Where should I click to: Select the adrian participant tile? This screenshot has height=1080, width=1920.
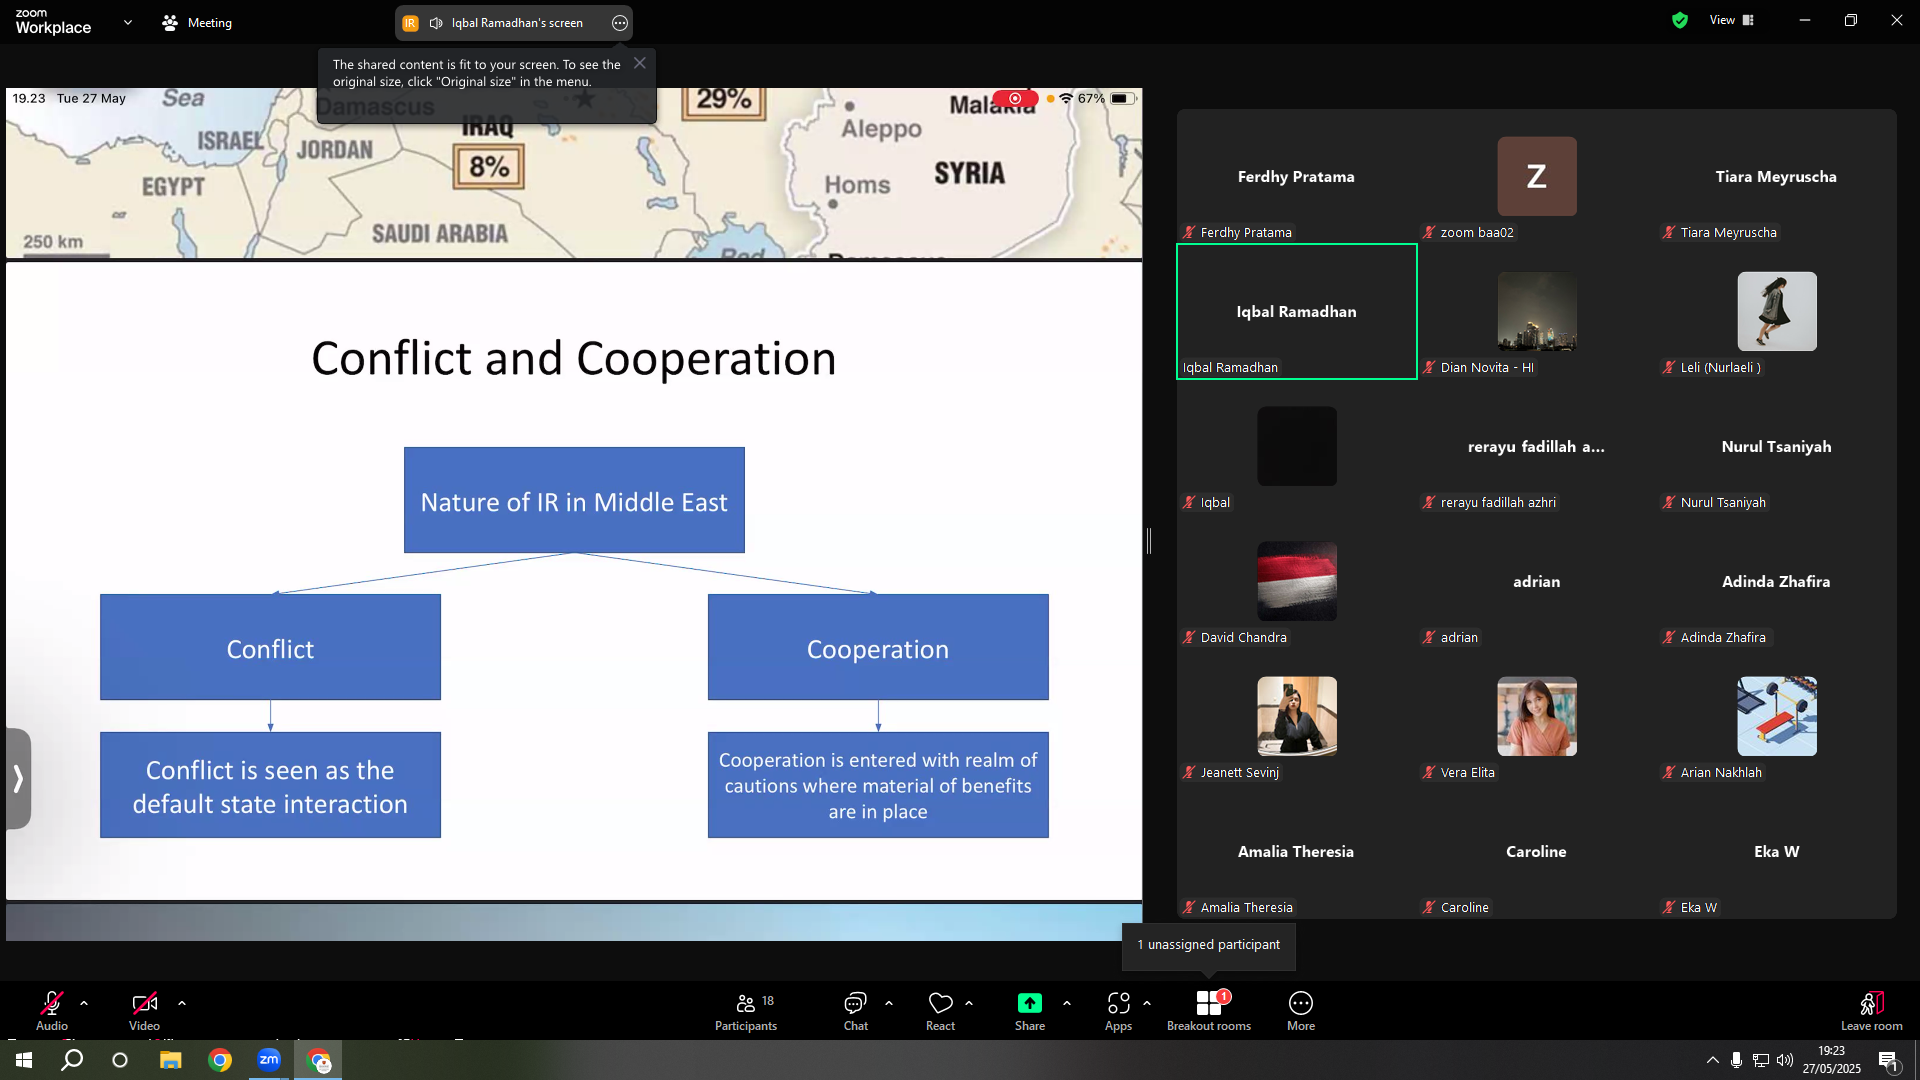click(x=1537, y=582)
